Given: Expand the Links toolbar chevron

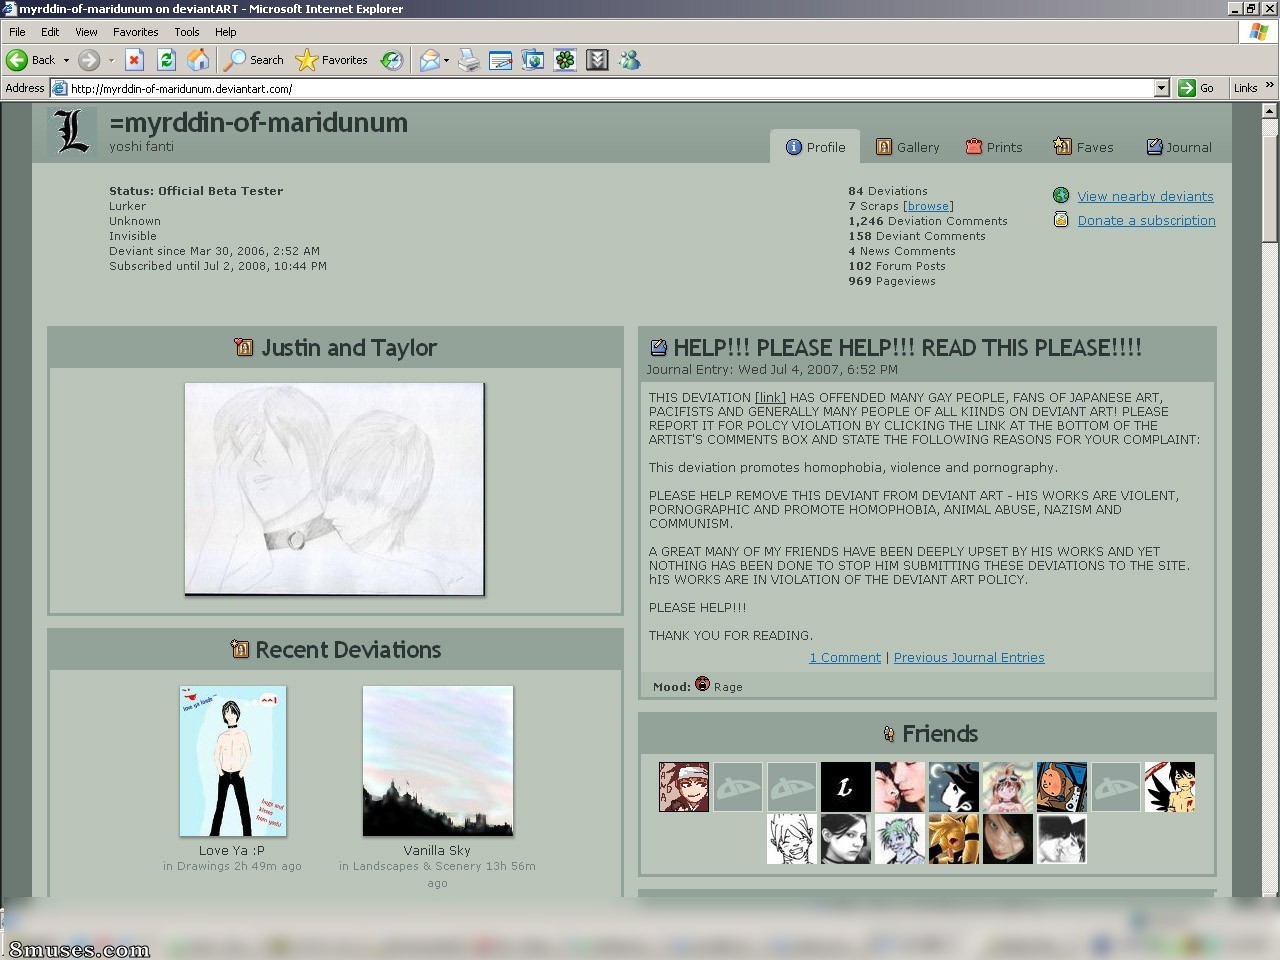Looking at the screenshot, I should pos(1270,86).
